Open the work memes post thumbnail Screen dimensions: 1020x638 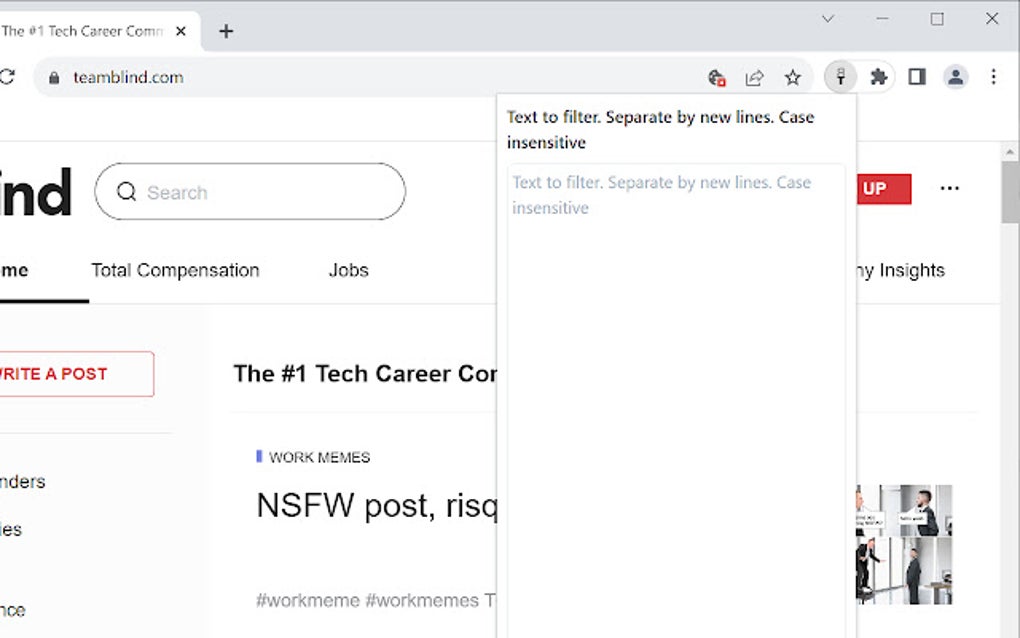pos(904,545)
